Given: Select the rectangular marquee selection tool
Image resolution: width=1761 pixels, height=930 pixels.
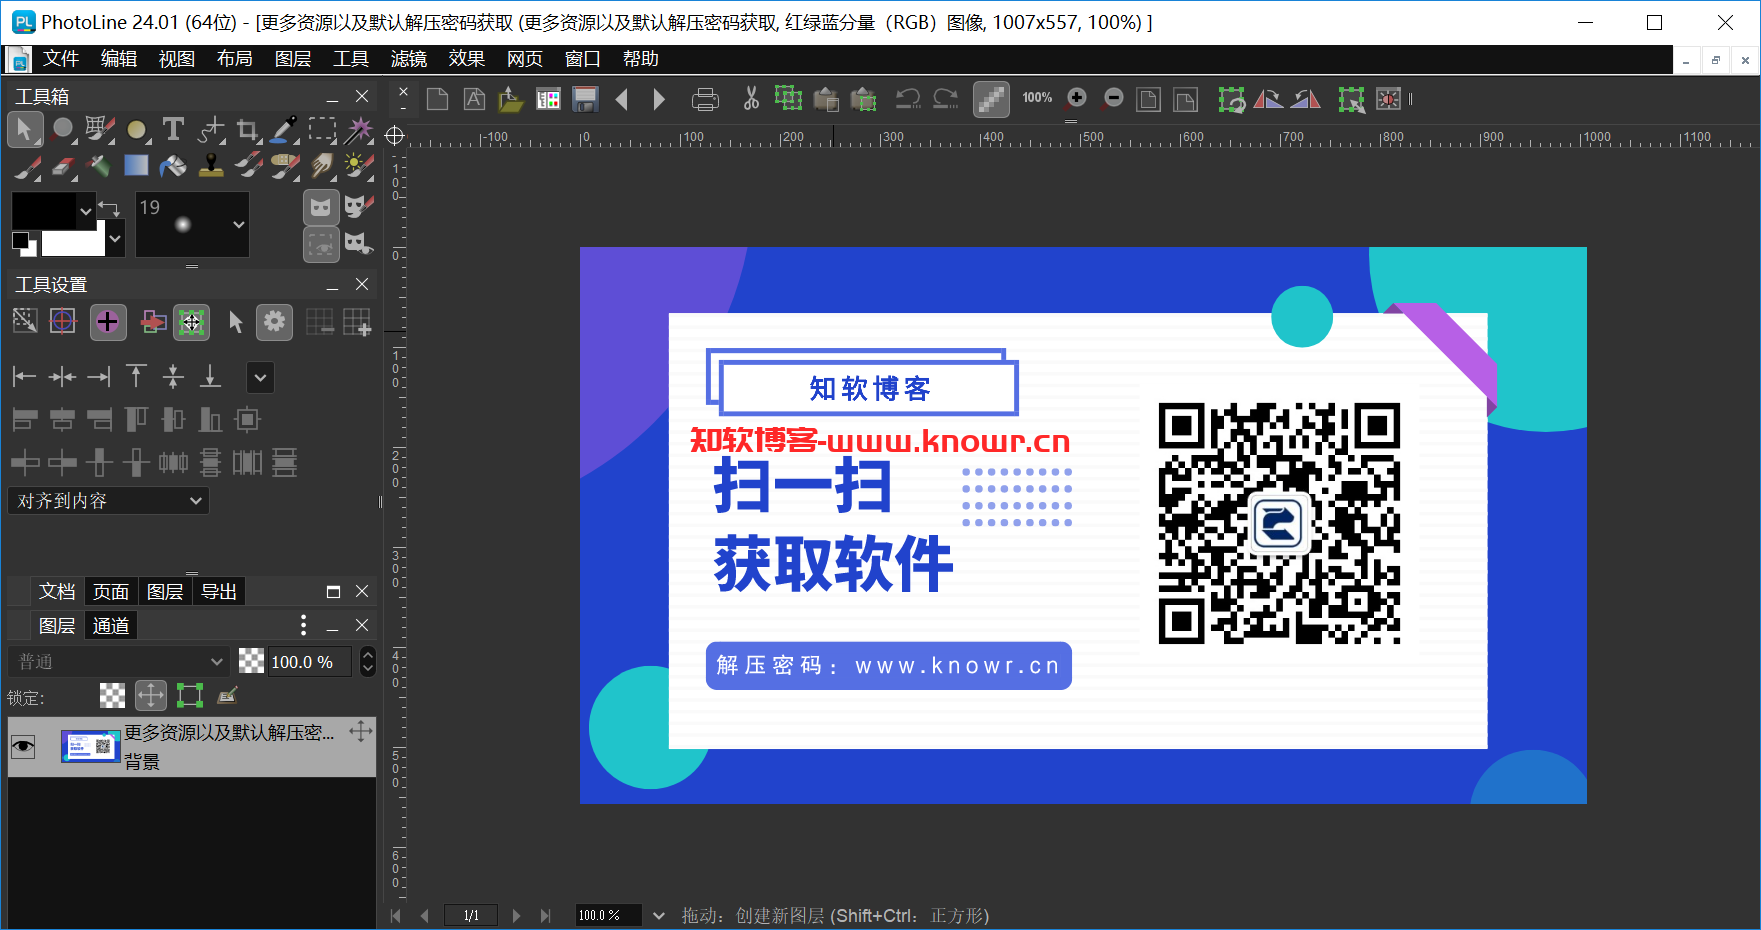Looking at the screenshot, I should coord(322,129).
